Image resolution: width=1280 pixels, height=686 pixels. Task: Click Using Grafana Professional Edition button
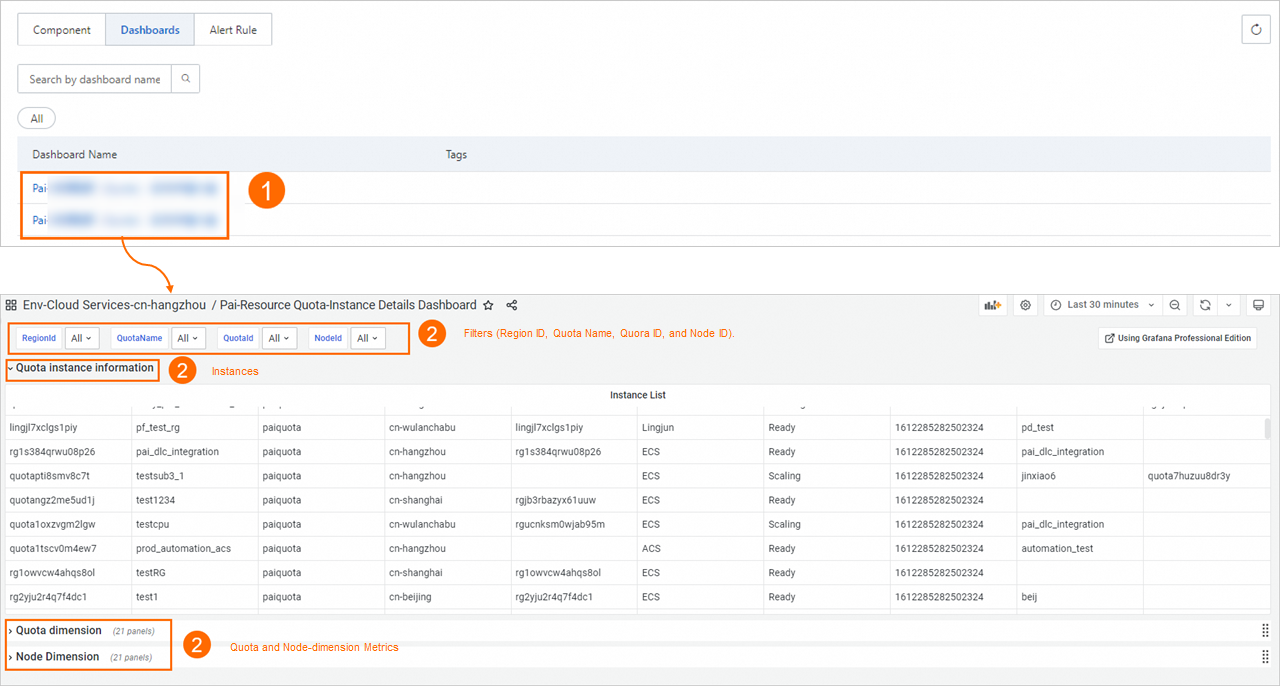(1177, 338)
